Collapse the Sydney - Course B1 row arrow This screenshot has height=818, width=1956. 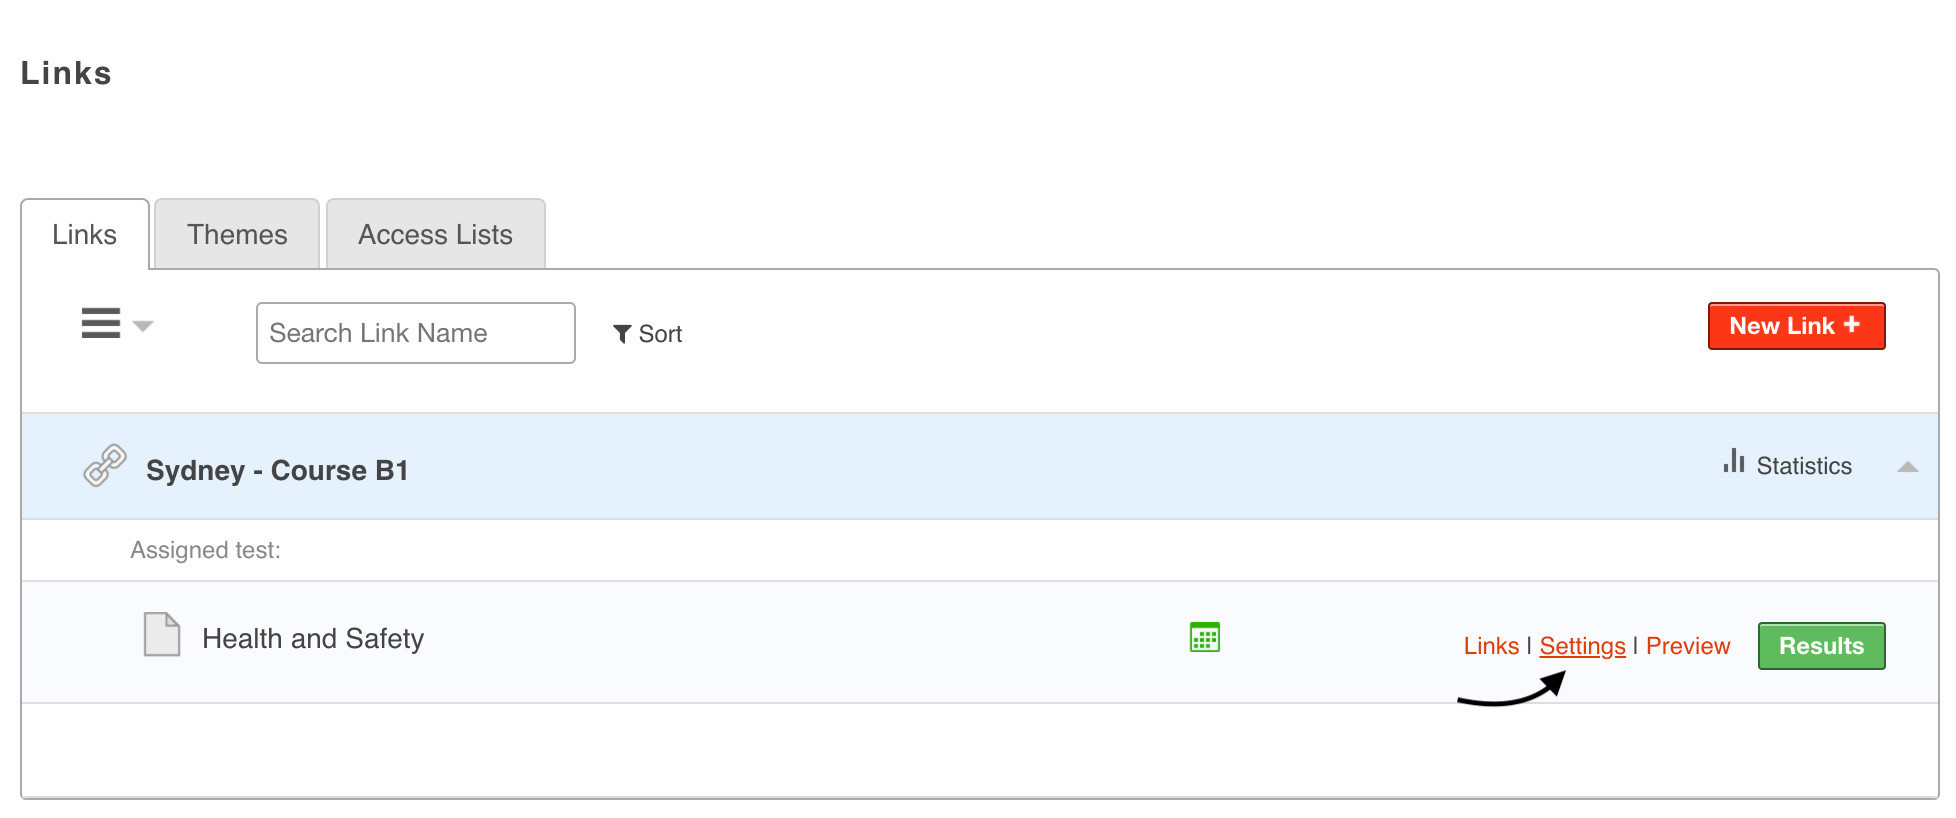coord(1907,467)
